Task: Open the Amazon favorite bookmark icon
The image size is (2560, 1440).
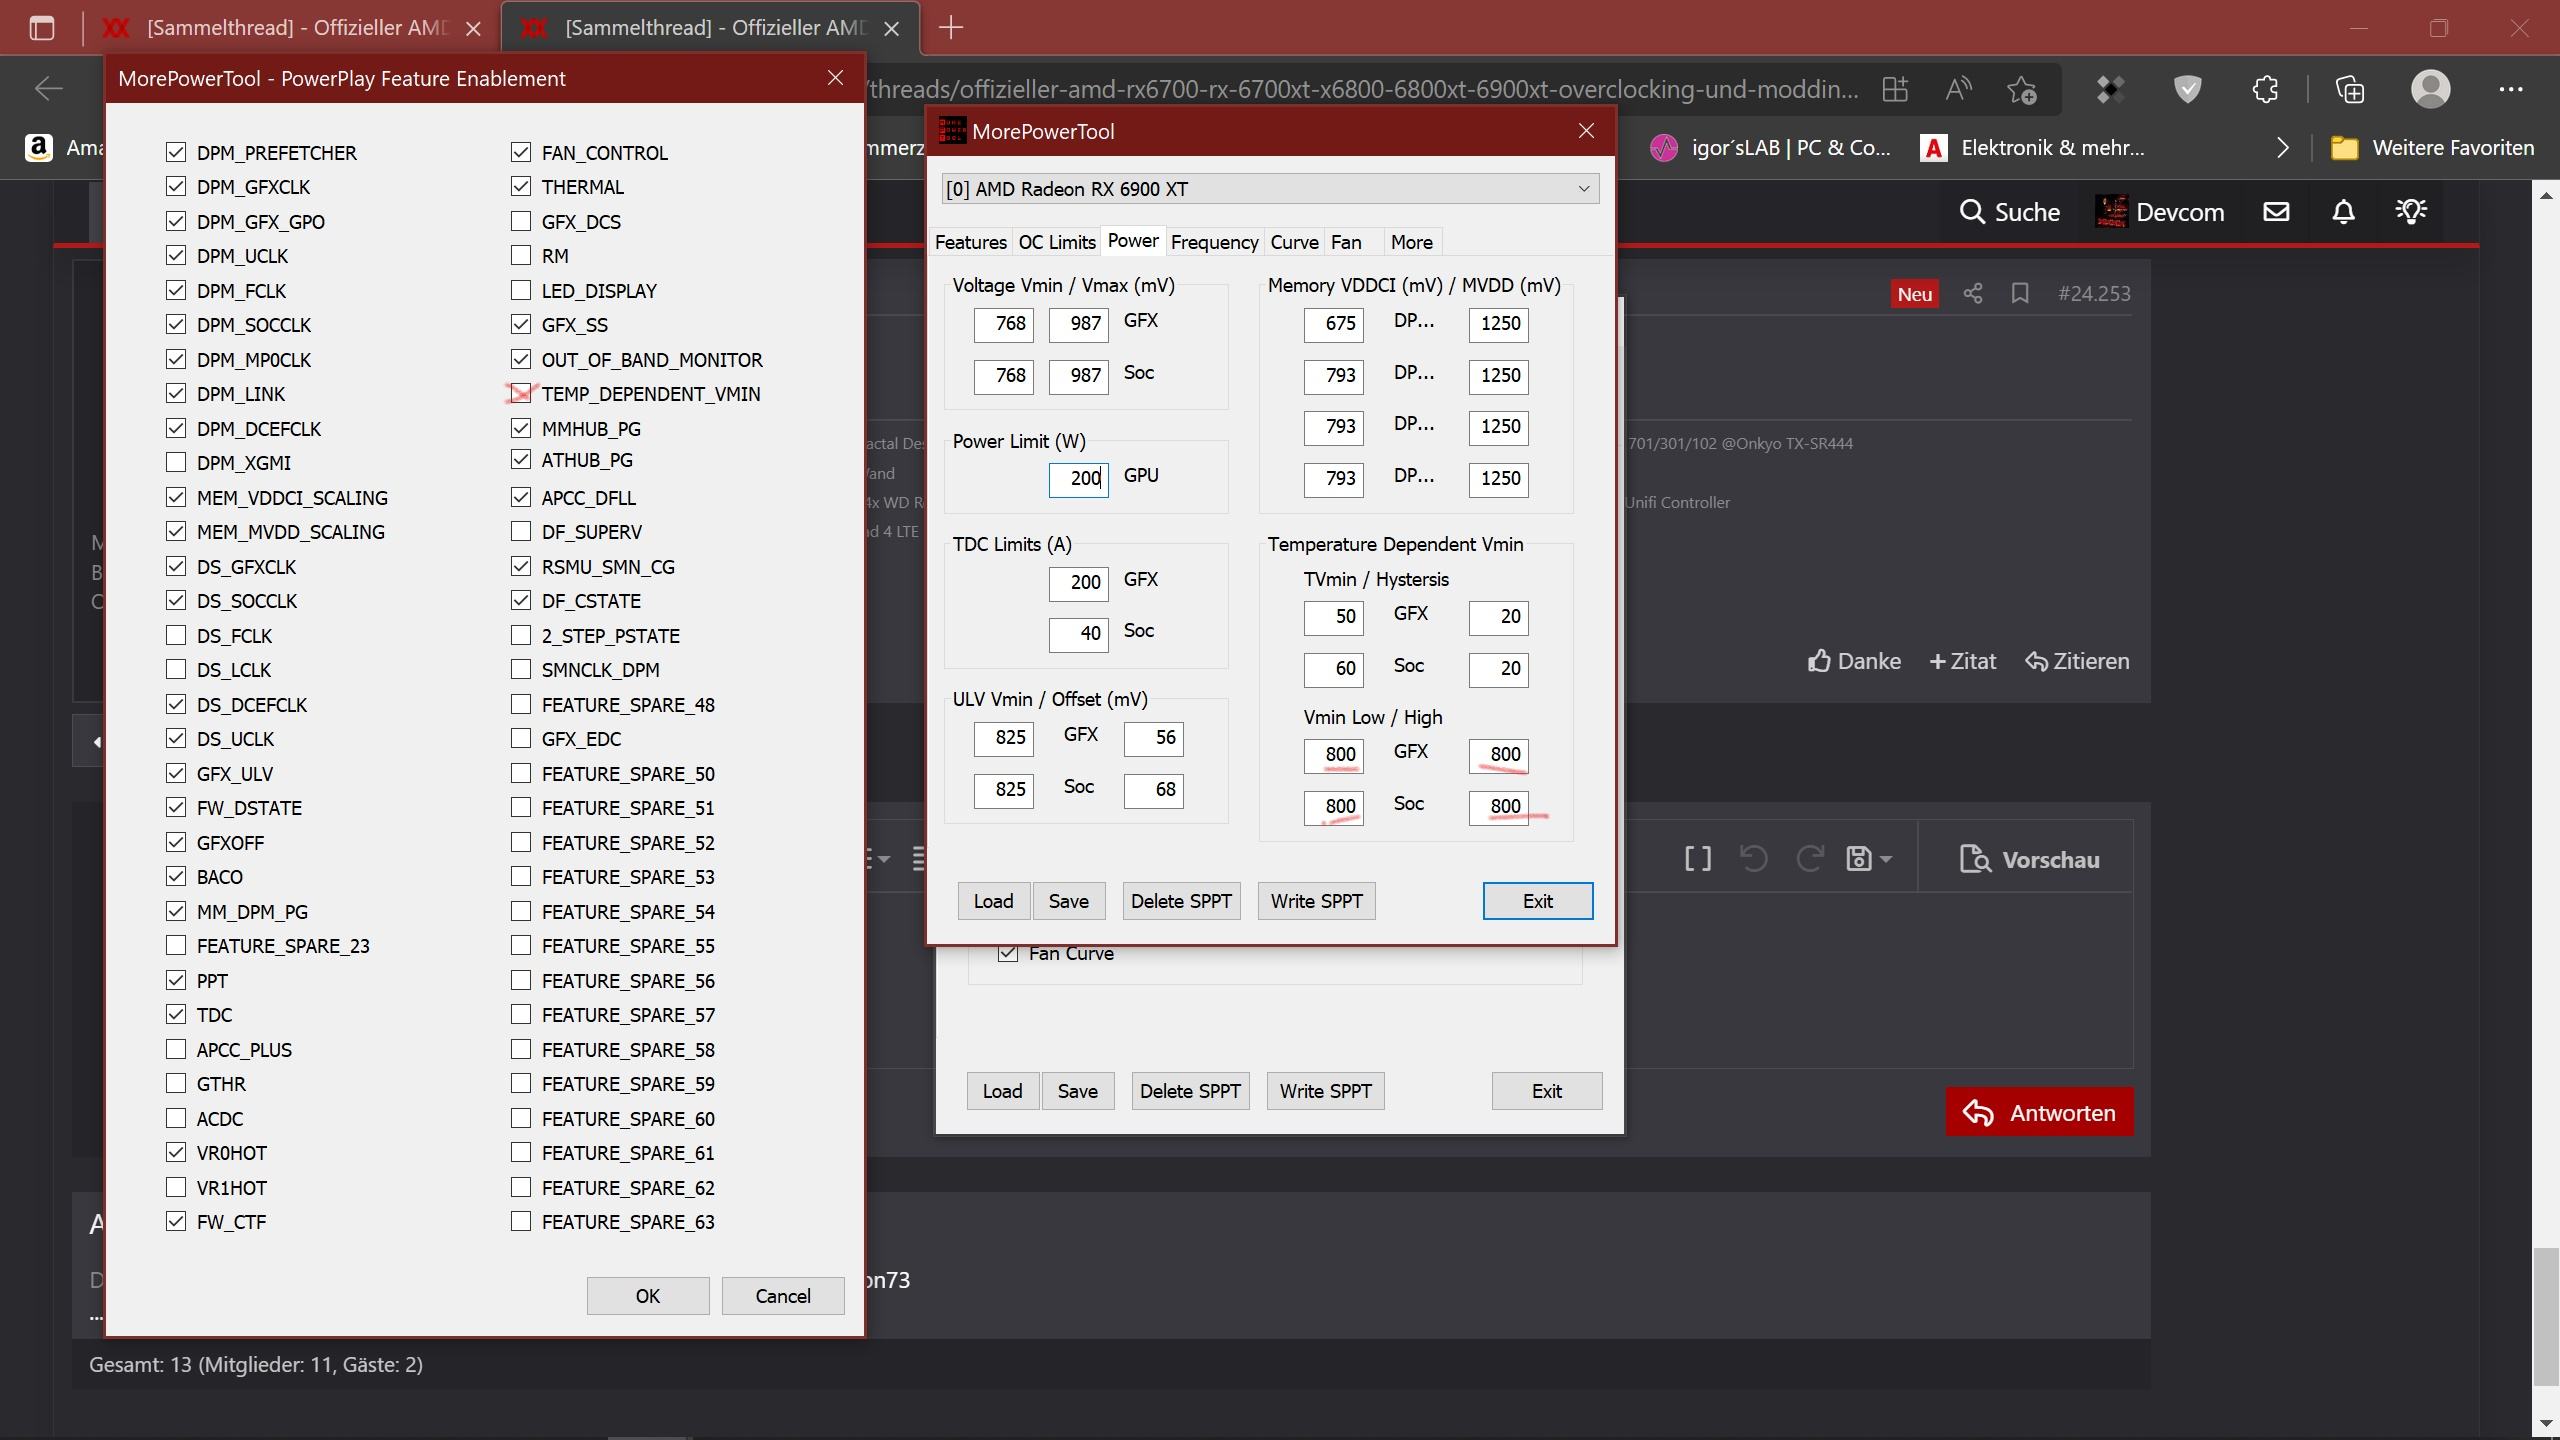Action: pyautogui.click(x=38, y=148)
